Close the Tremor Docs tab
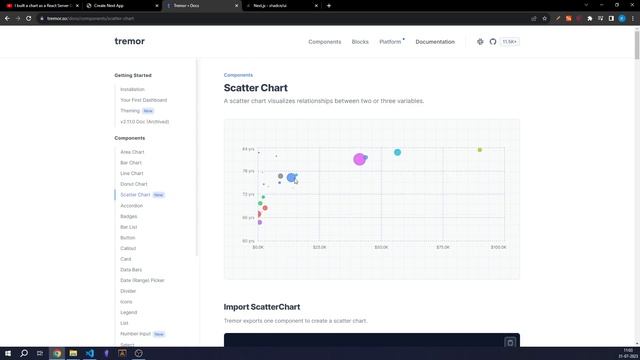The image size is (640, 360). coord(236,6)
